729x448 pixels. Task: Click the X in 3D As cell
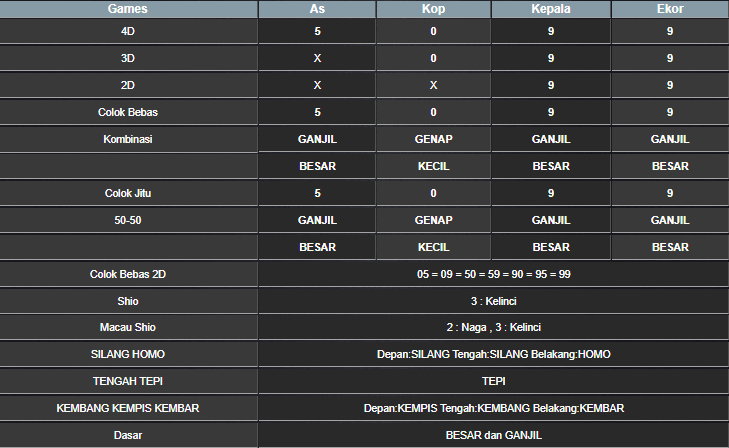317,58
